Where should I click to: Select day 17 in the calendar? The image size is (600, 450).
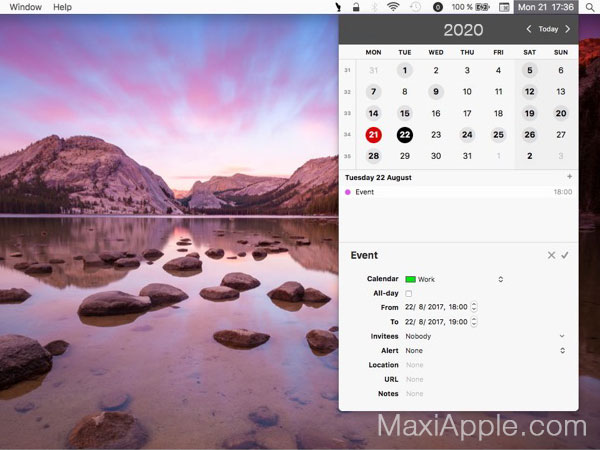point(467,113)
